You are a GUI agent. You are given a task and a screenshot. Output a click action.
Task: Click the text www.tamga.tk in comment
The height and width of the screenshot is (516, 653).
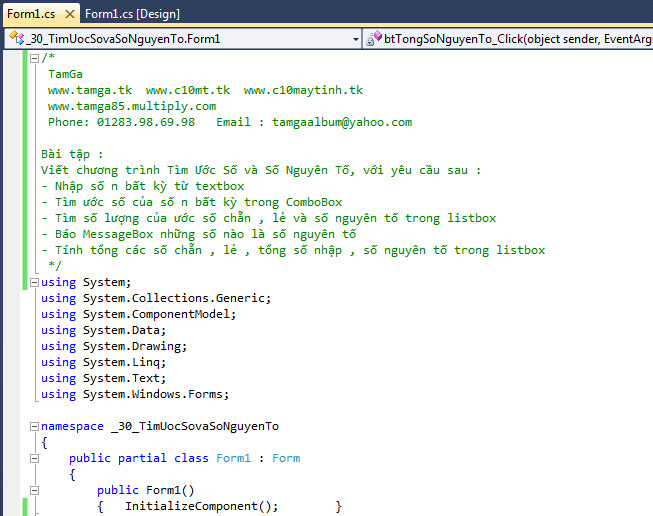point(90,90)
